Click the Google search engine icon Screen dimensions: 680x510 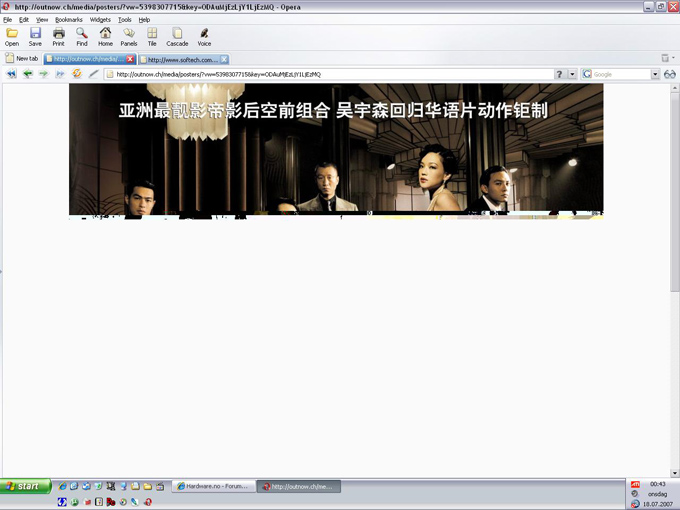coord(587,74)
